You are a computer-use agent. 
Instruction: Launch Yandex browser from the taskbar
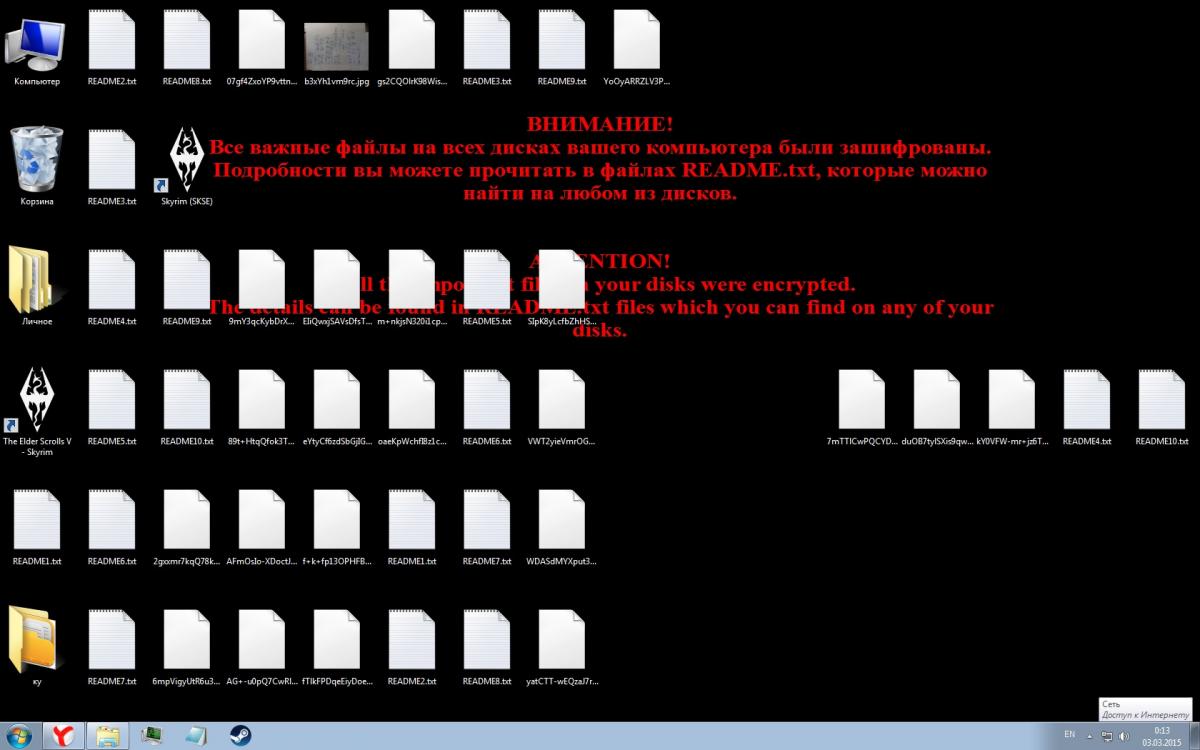point(63,736)
